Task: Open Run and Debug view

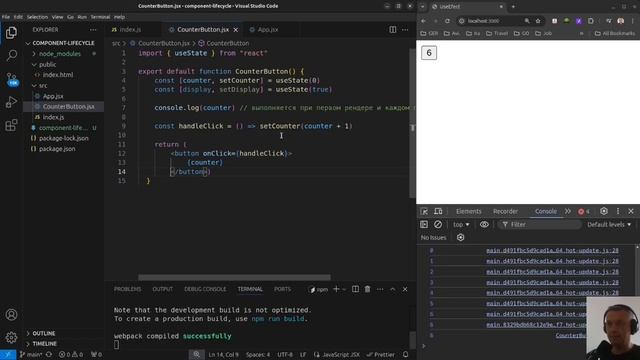Action: click(x=11, y=102)
